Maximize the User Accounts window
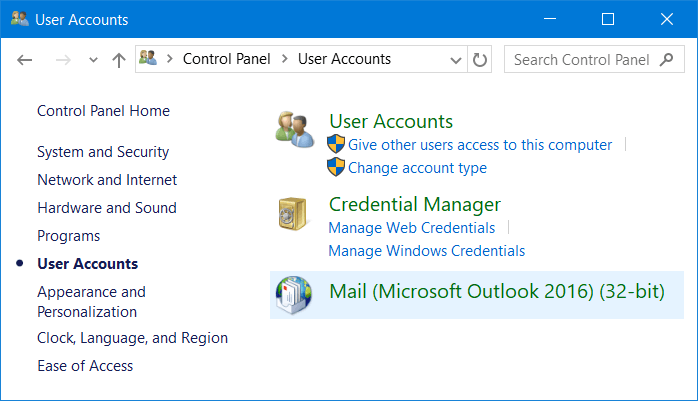This screenshot has width=698, height=401. coord(608,19)
